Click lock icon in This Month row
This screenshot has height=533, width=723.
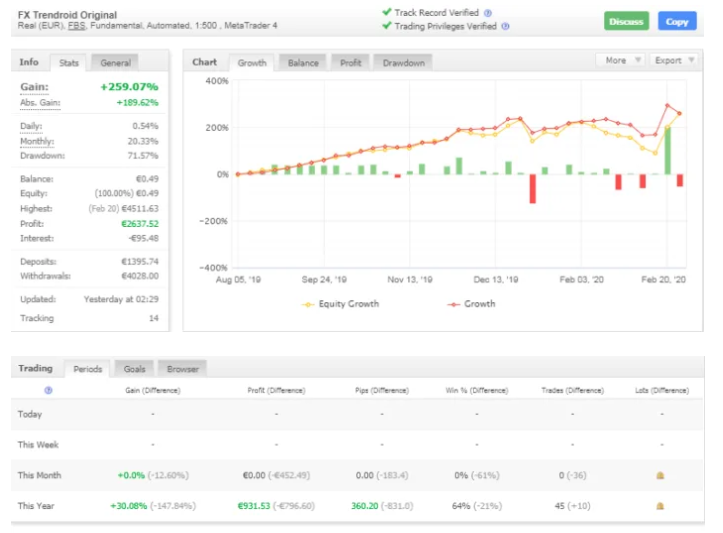click(661, 475)
